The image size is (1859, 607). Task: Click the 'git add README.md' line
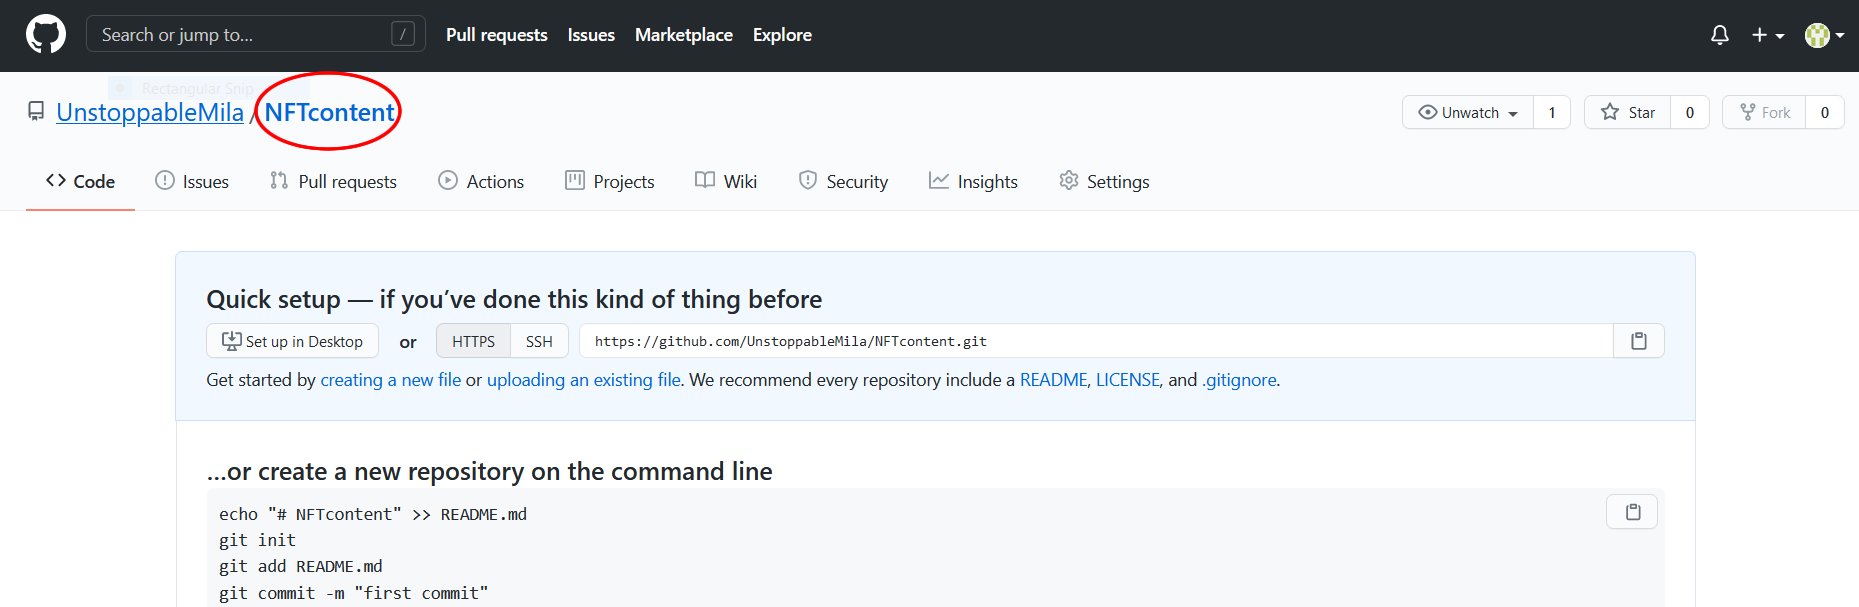click(x=300, y=566)
